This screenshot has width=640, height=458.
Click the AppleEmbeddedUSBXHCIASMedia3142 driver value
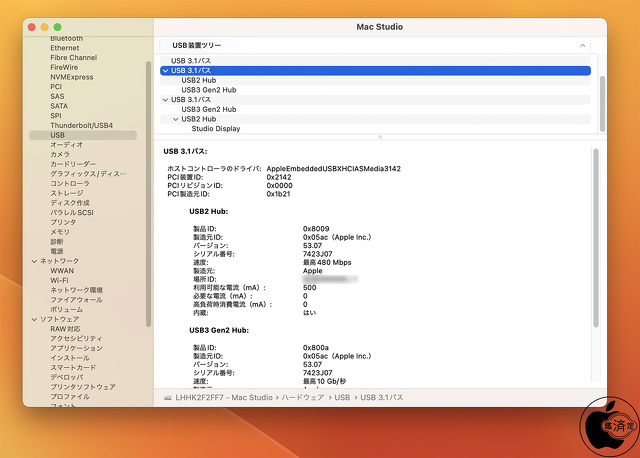point(333,169)
